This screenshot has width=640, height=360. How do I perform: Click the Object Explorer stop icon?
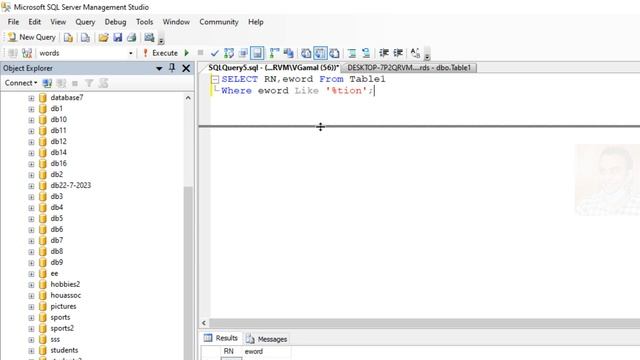point(75,83)
